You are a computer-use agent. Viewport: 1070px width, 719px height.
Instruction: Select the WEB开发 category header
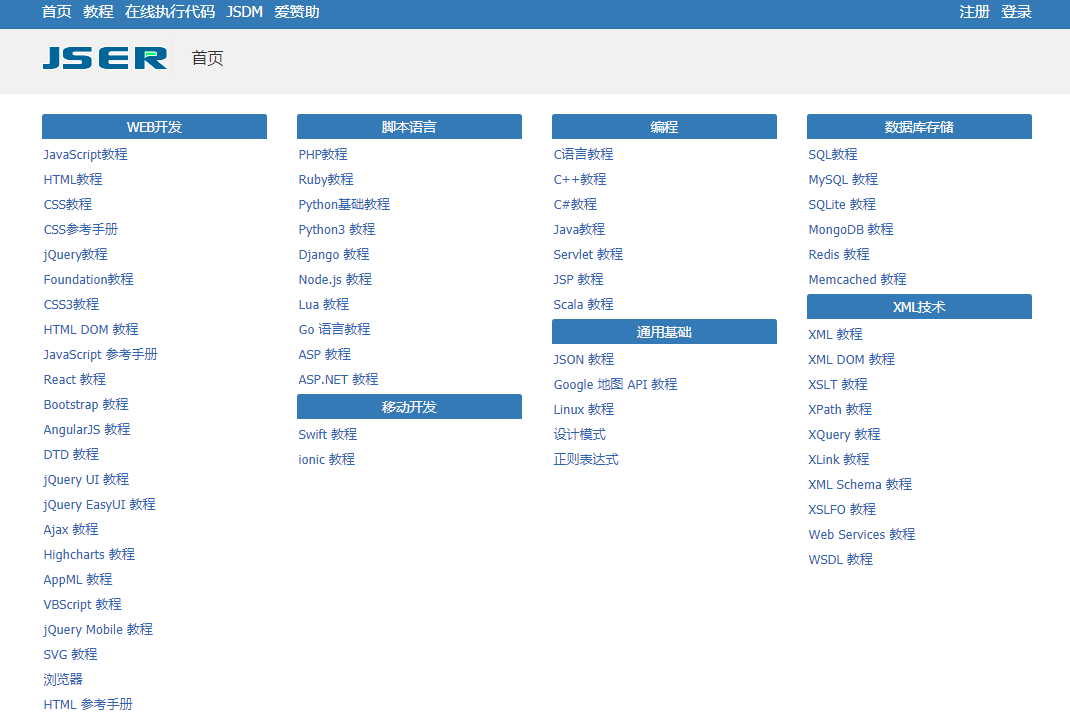pyautogui.click(x=154, y=127)
